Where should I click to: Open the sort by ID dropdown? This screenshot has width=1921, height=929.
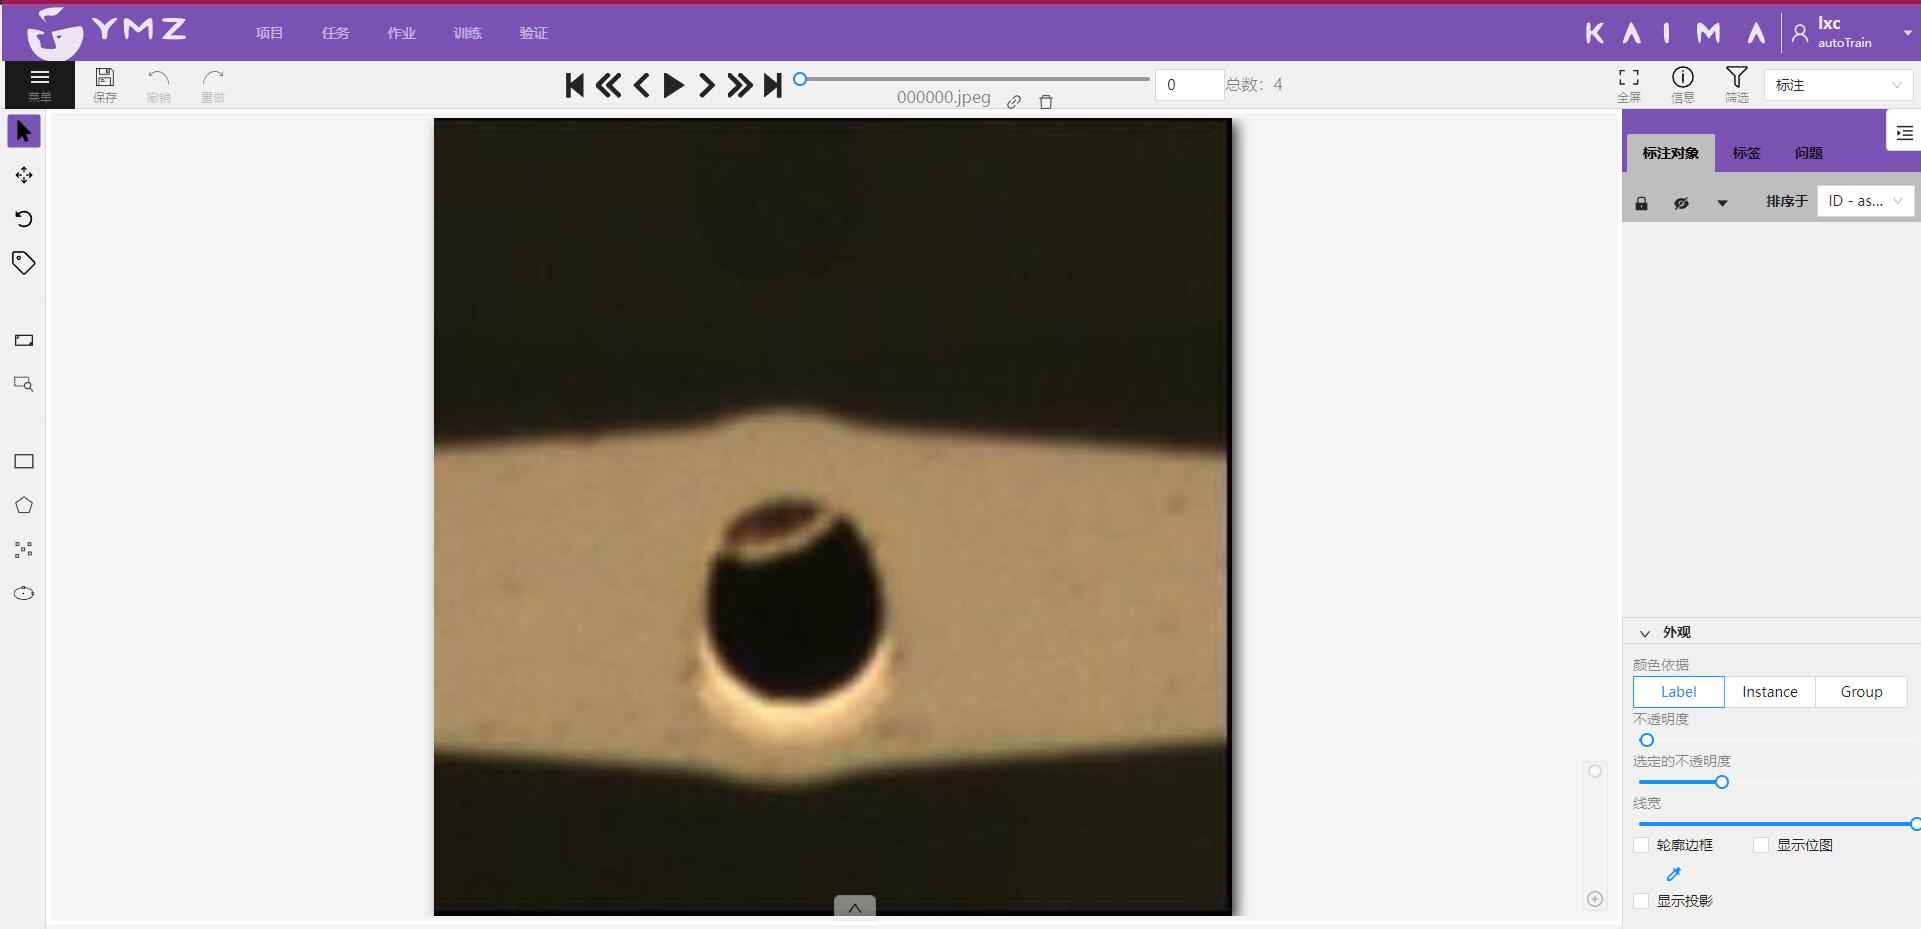1864,201
